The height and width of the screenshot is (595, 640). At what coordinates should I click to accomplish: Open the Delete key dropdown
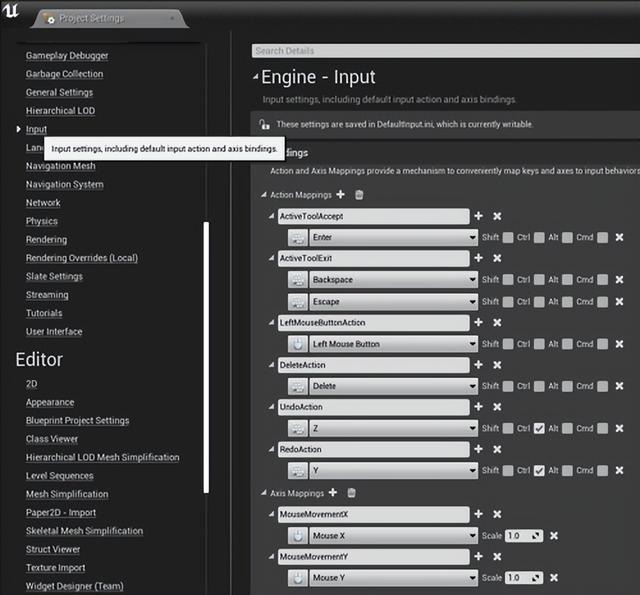393,386
